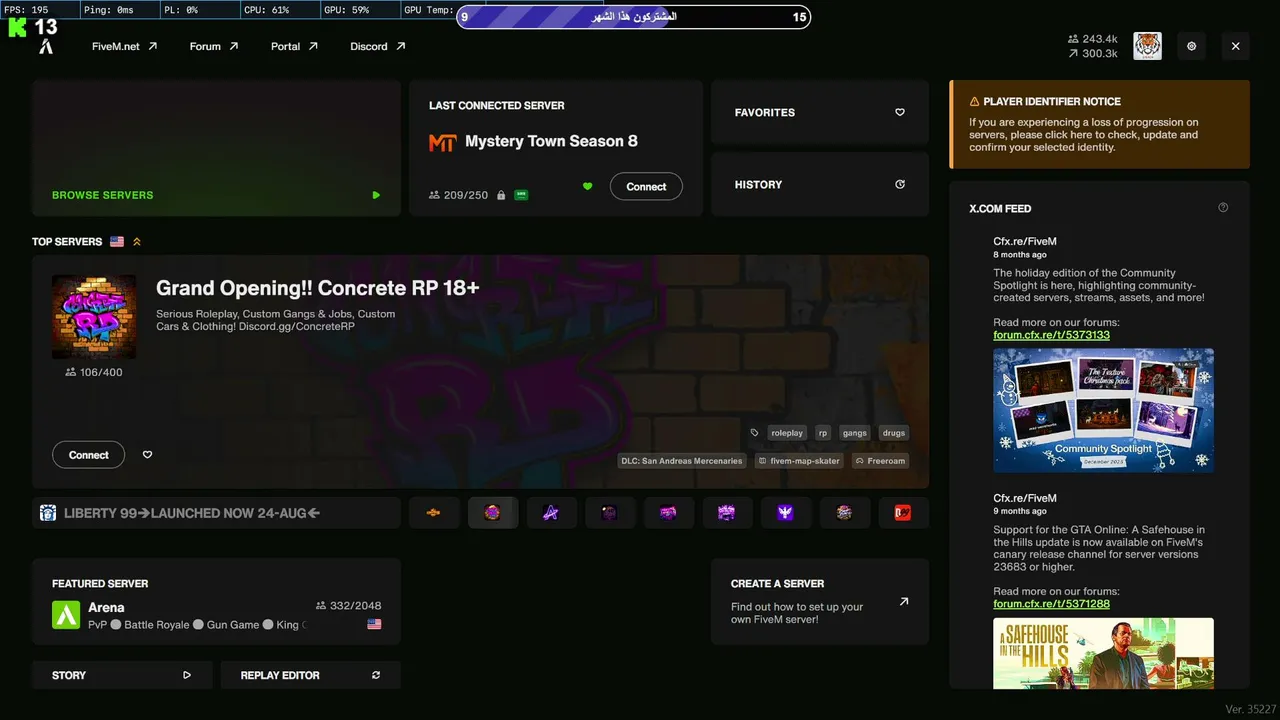This screenshot has width=1280, height=720.
Task: Click the LIBERTY 99 LAUNCHED NOW 24-AUG banner text
Action: pyautogui.click(x=192, y=513)
